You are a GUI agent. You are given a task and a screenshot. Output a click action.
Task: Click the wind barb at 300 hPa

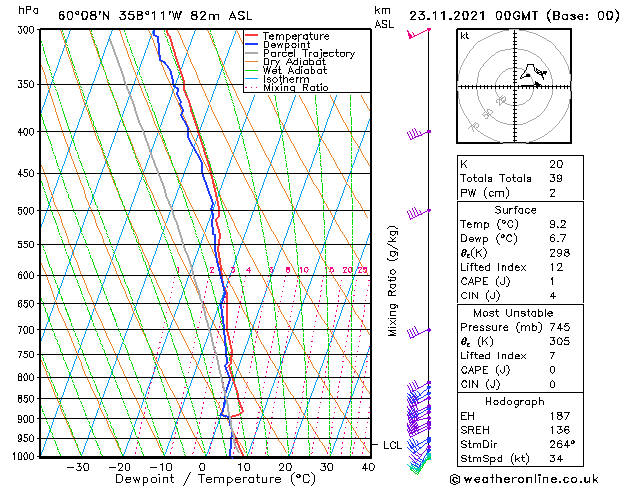[x=419, y=34]
